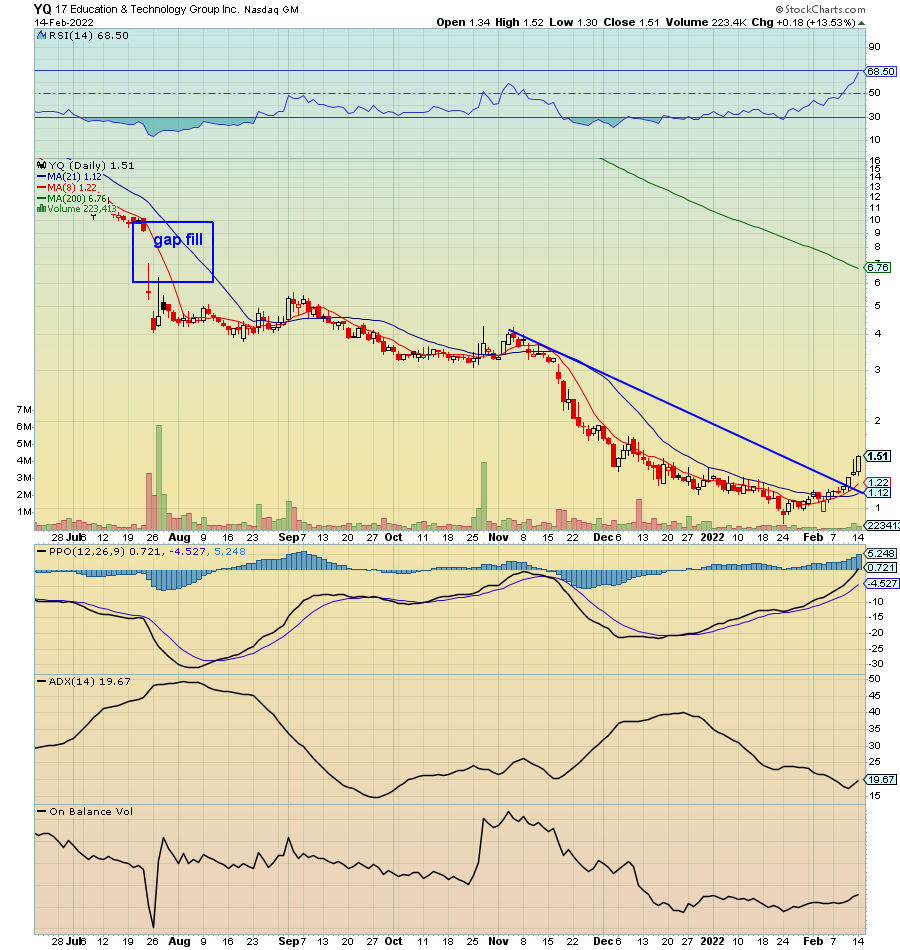Click the Volume 223,413 legend entry
Screen dimensions: 900x950
(82, 208)
